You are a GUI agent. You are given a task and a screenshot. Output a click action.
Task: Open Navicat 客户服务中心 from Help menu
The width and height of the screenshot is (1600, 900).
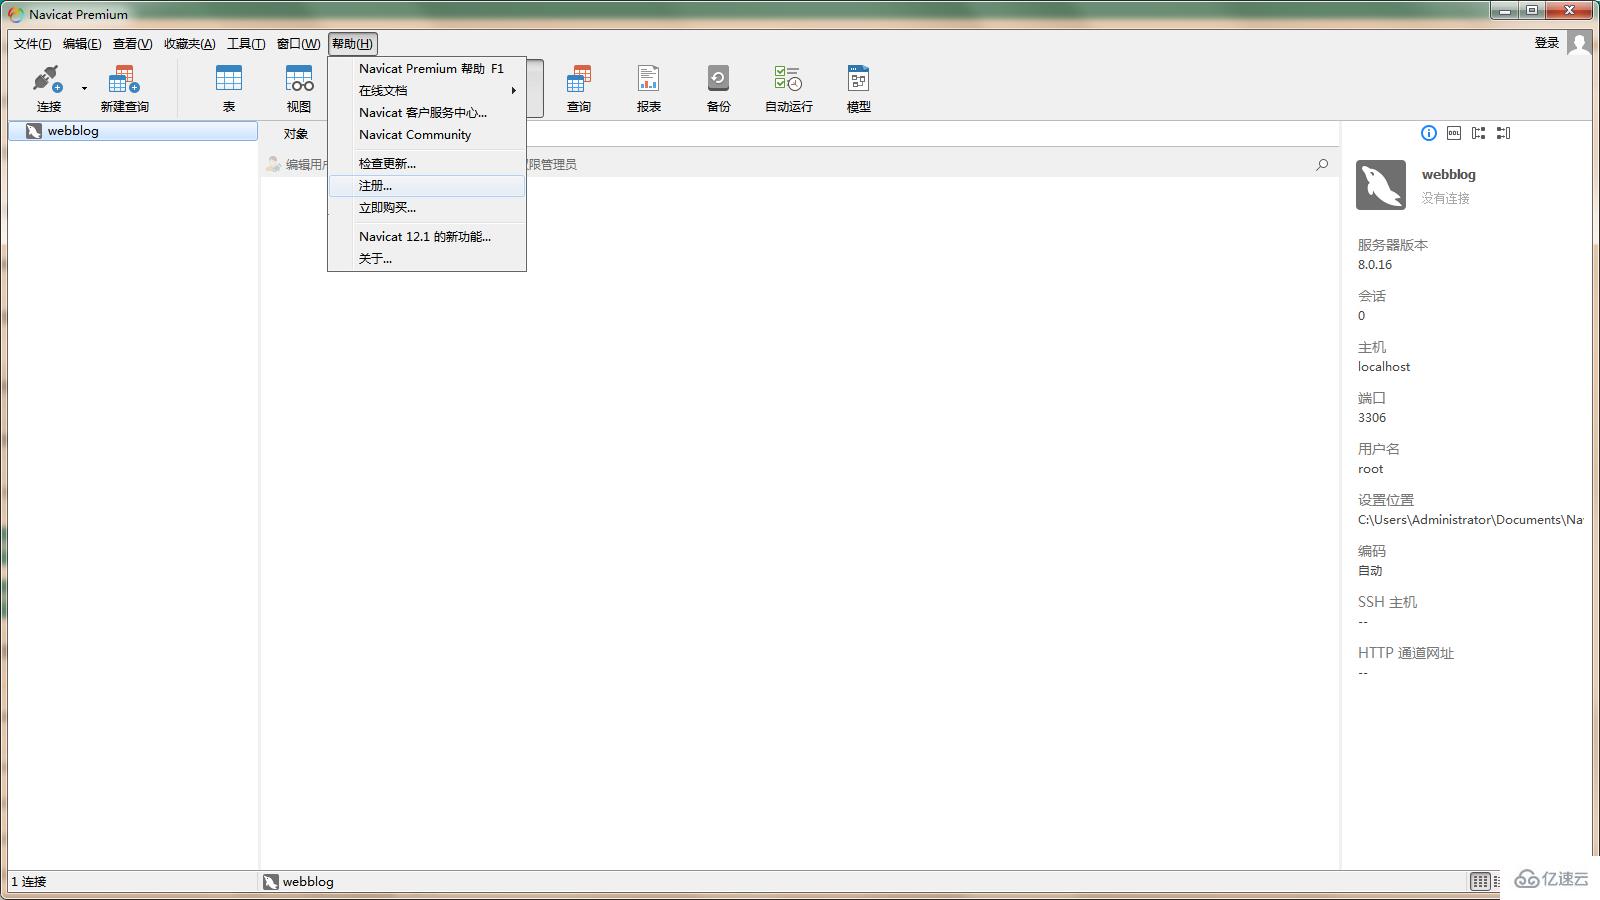[x=427, y=113]
